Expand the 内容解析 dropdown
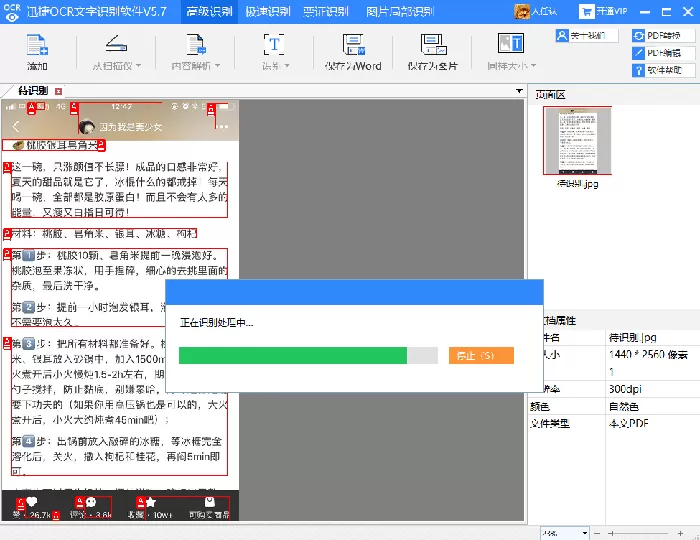Screen dimensions: 700x540 pyautogui.click(x=217, y=66)
